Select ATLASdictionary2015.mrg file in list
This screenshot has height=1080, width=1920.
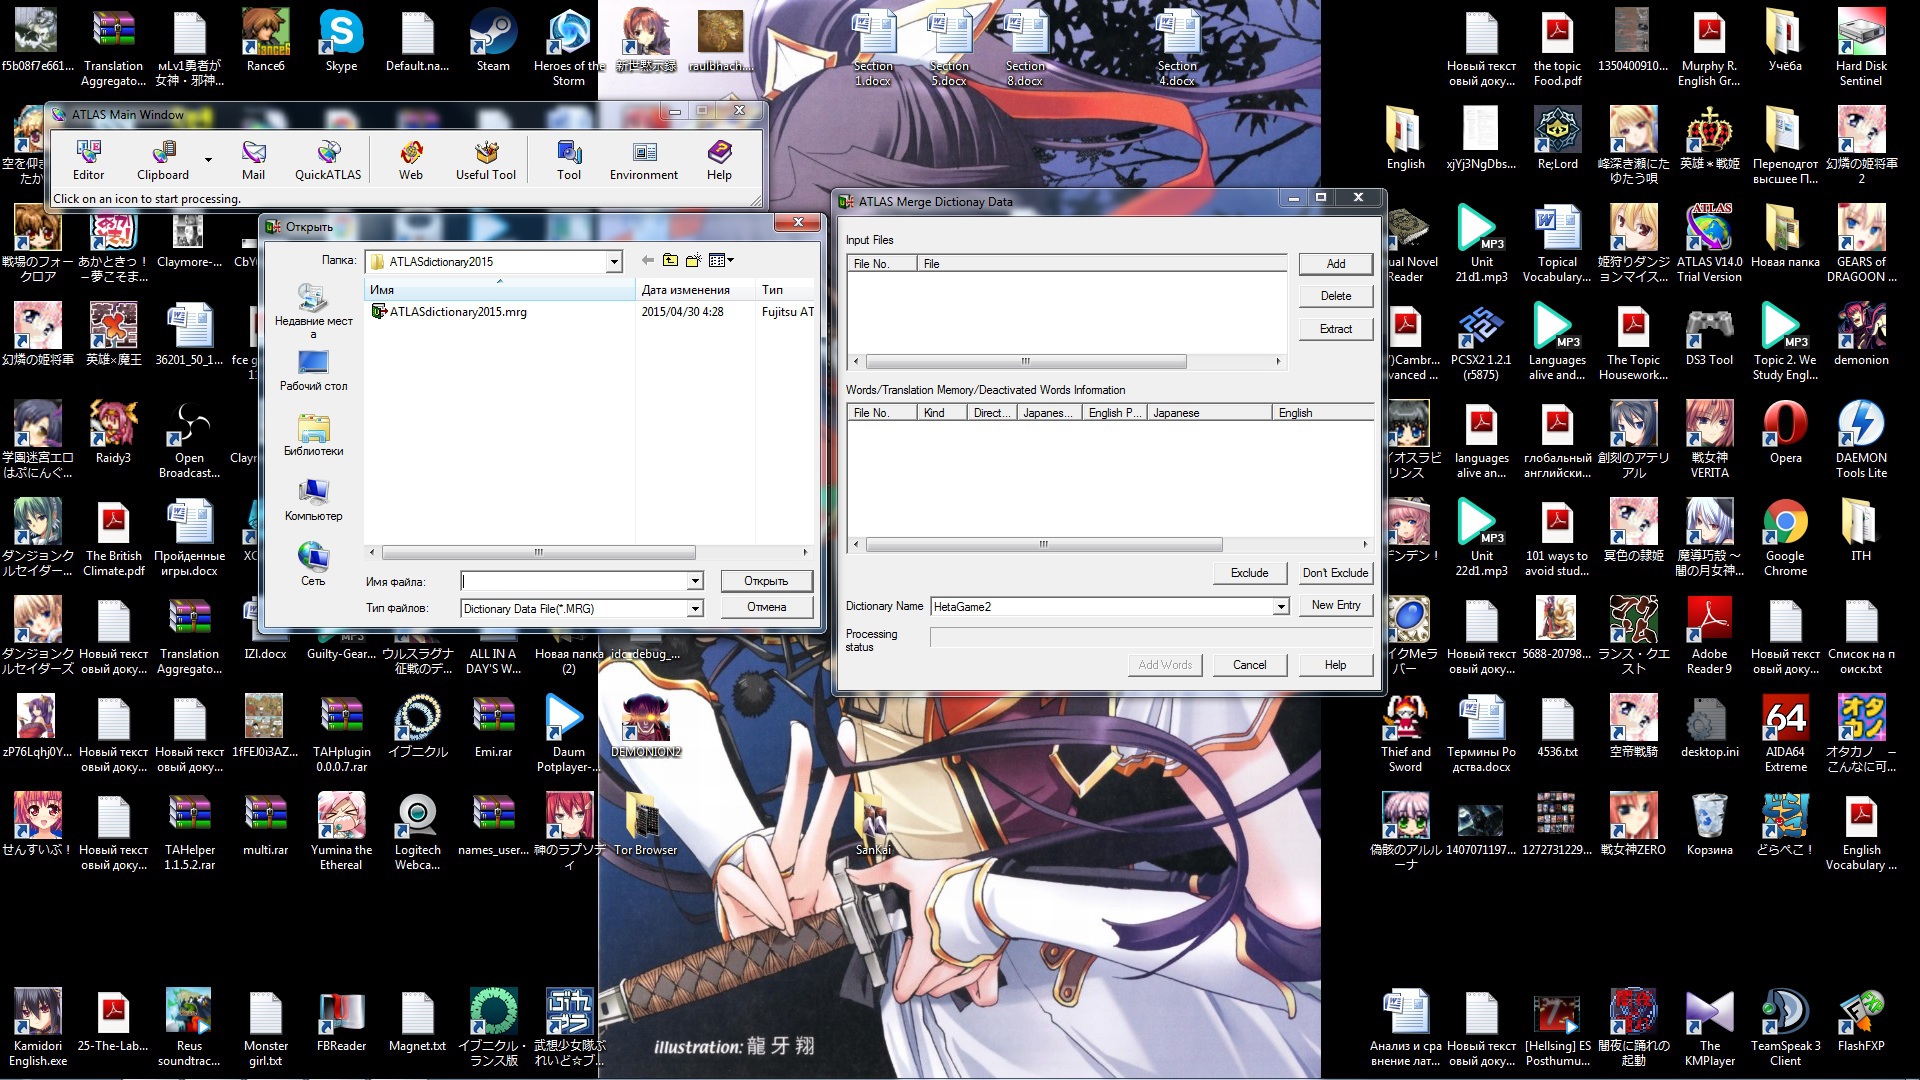point(457,312)
